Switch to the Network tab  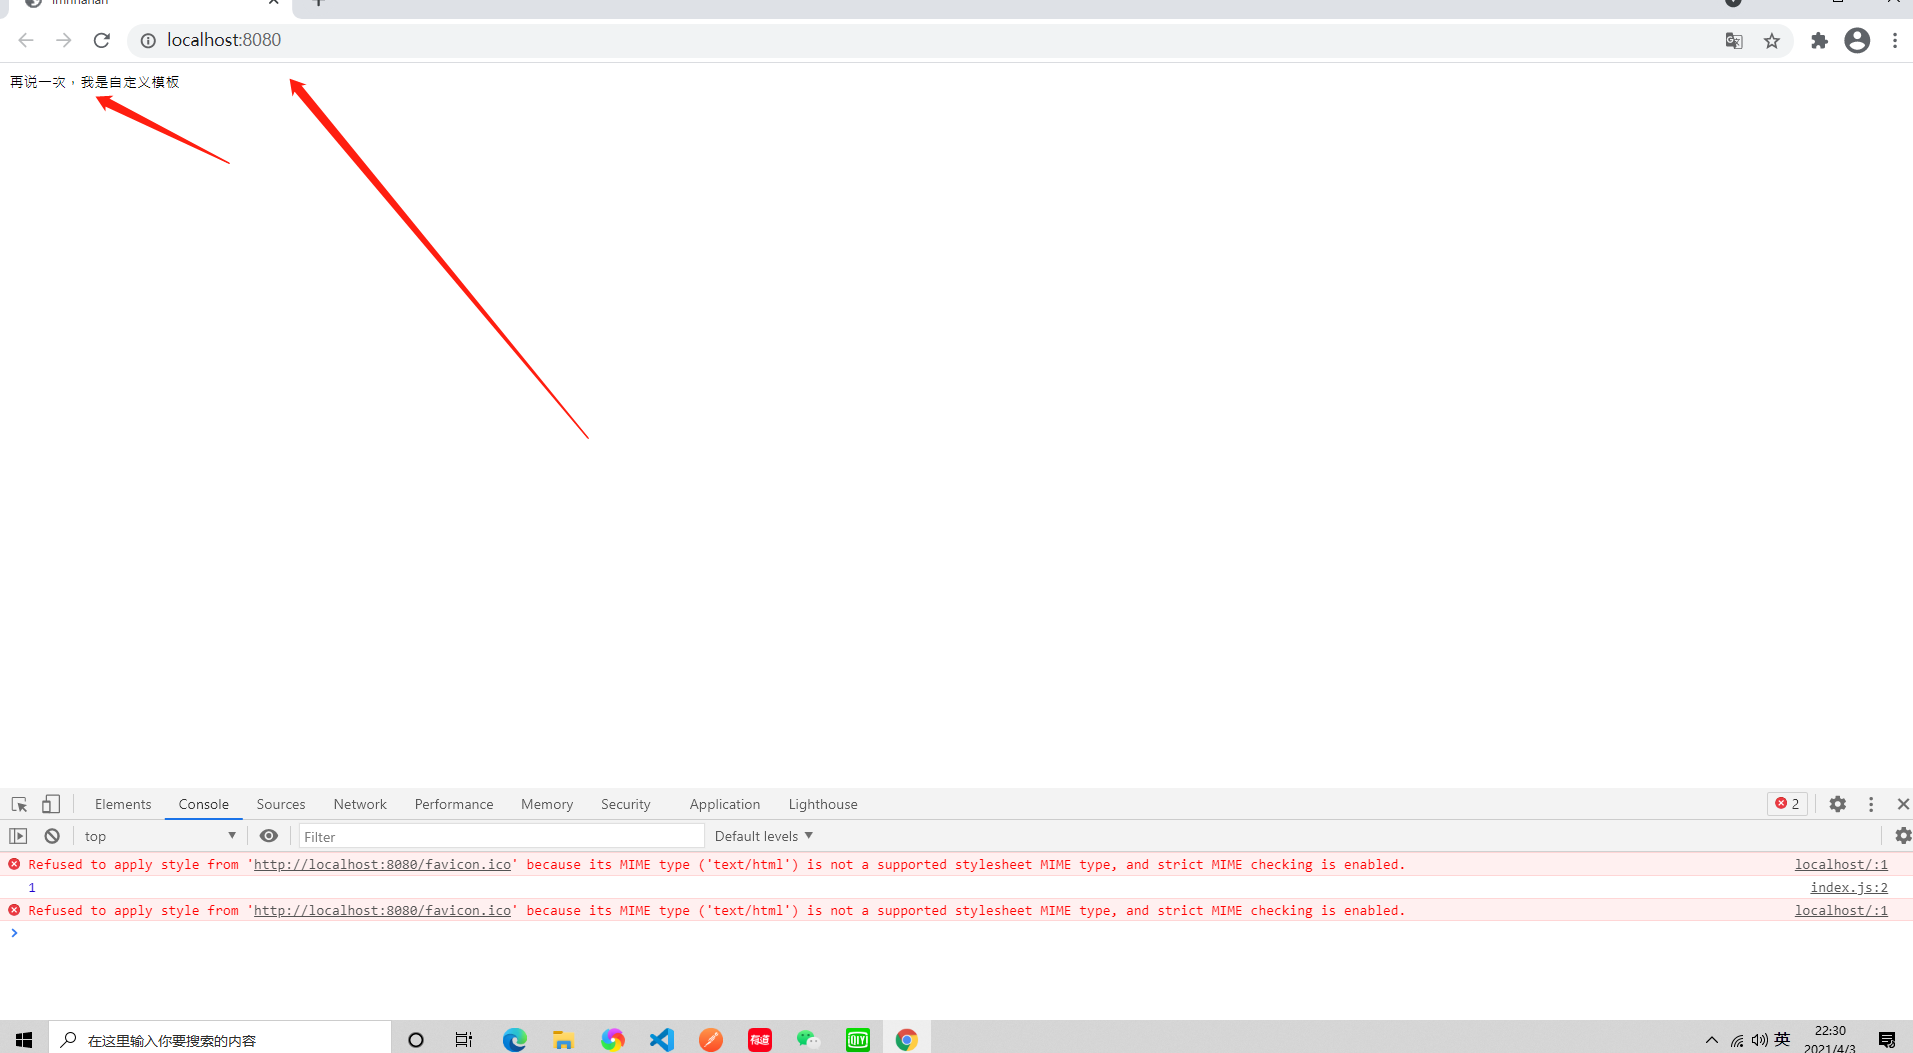coord(359,804)
